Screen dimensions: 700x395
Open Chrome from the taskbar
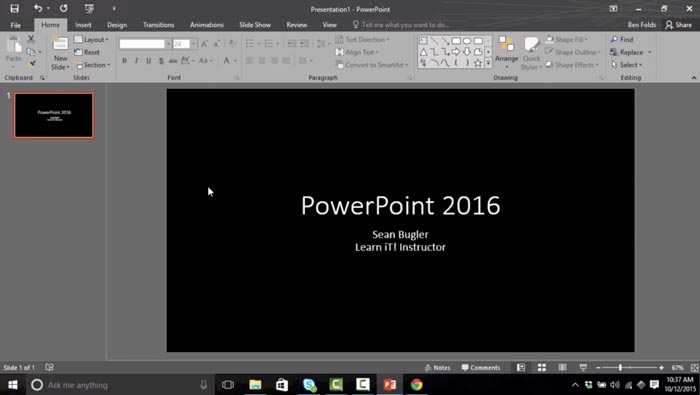417,385
